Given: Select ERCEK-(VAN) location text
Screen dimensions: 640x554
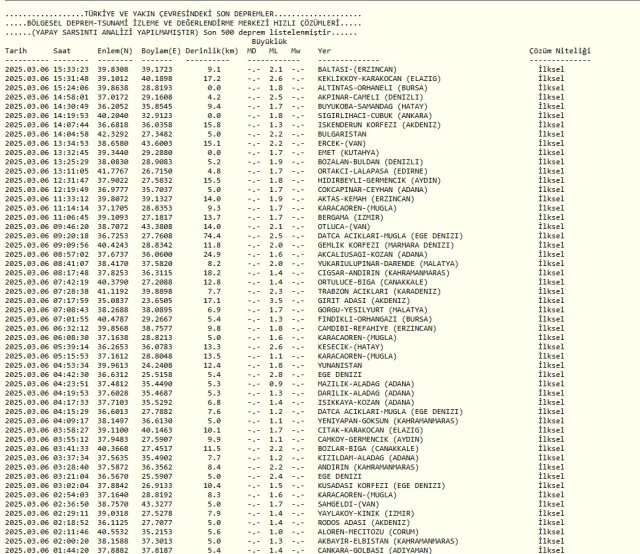Looking at the screenshot, I should (341, 143).
